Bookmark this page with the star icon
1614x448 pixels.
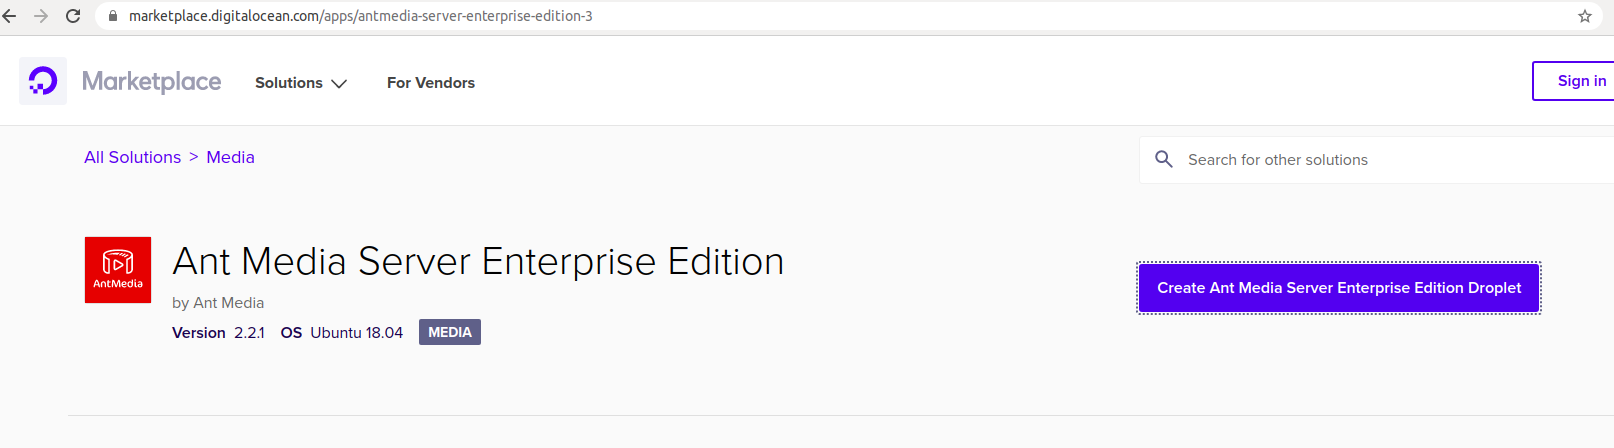pyautogui.click(x=1585, y=16)
